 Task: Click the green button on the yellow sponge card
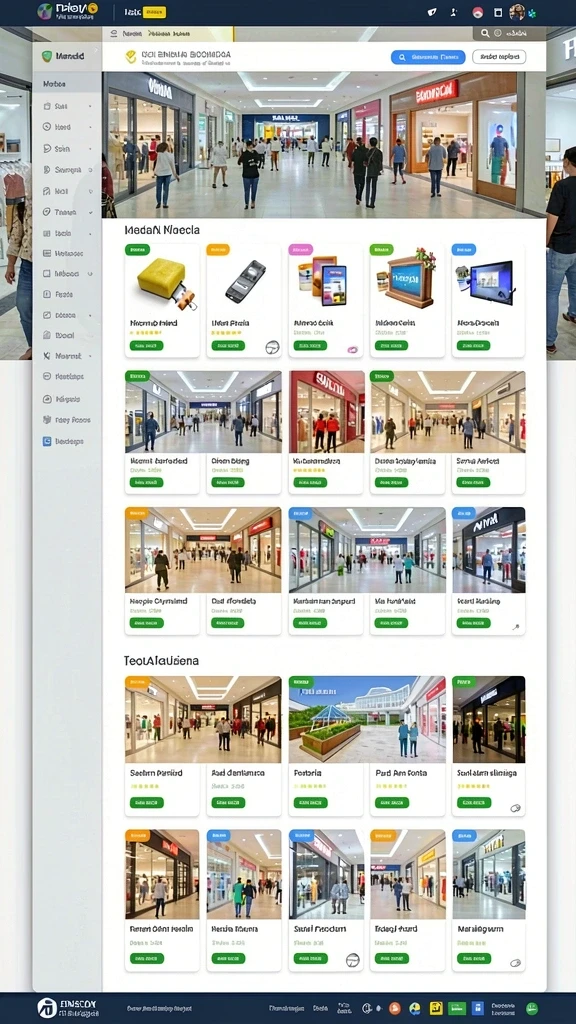click(x=146, y=345)
